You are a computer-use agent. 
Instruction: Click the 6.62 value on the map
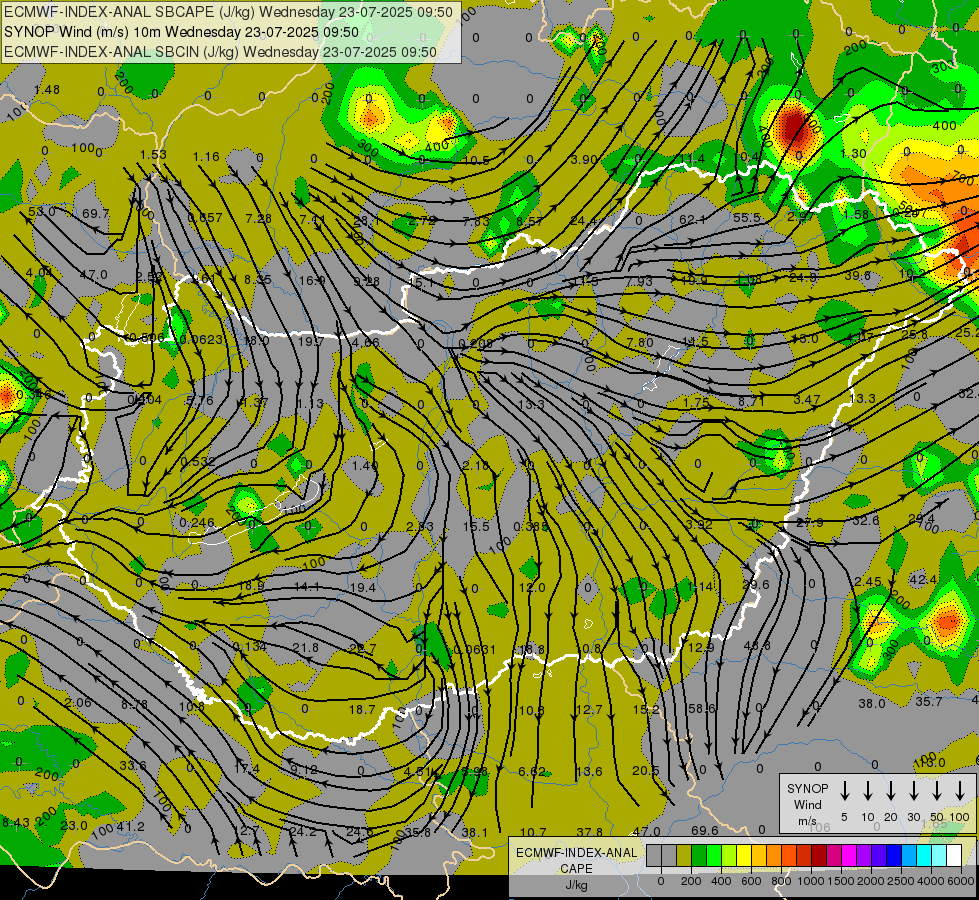532,771
